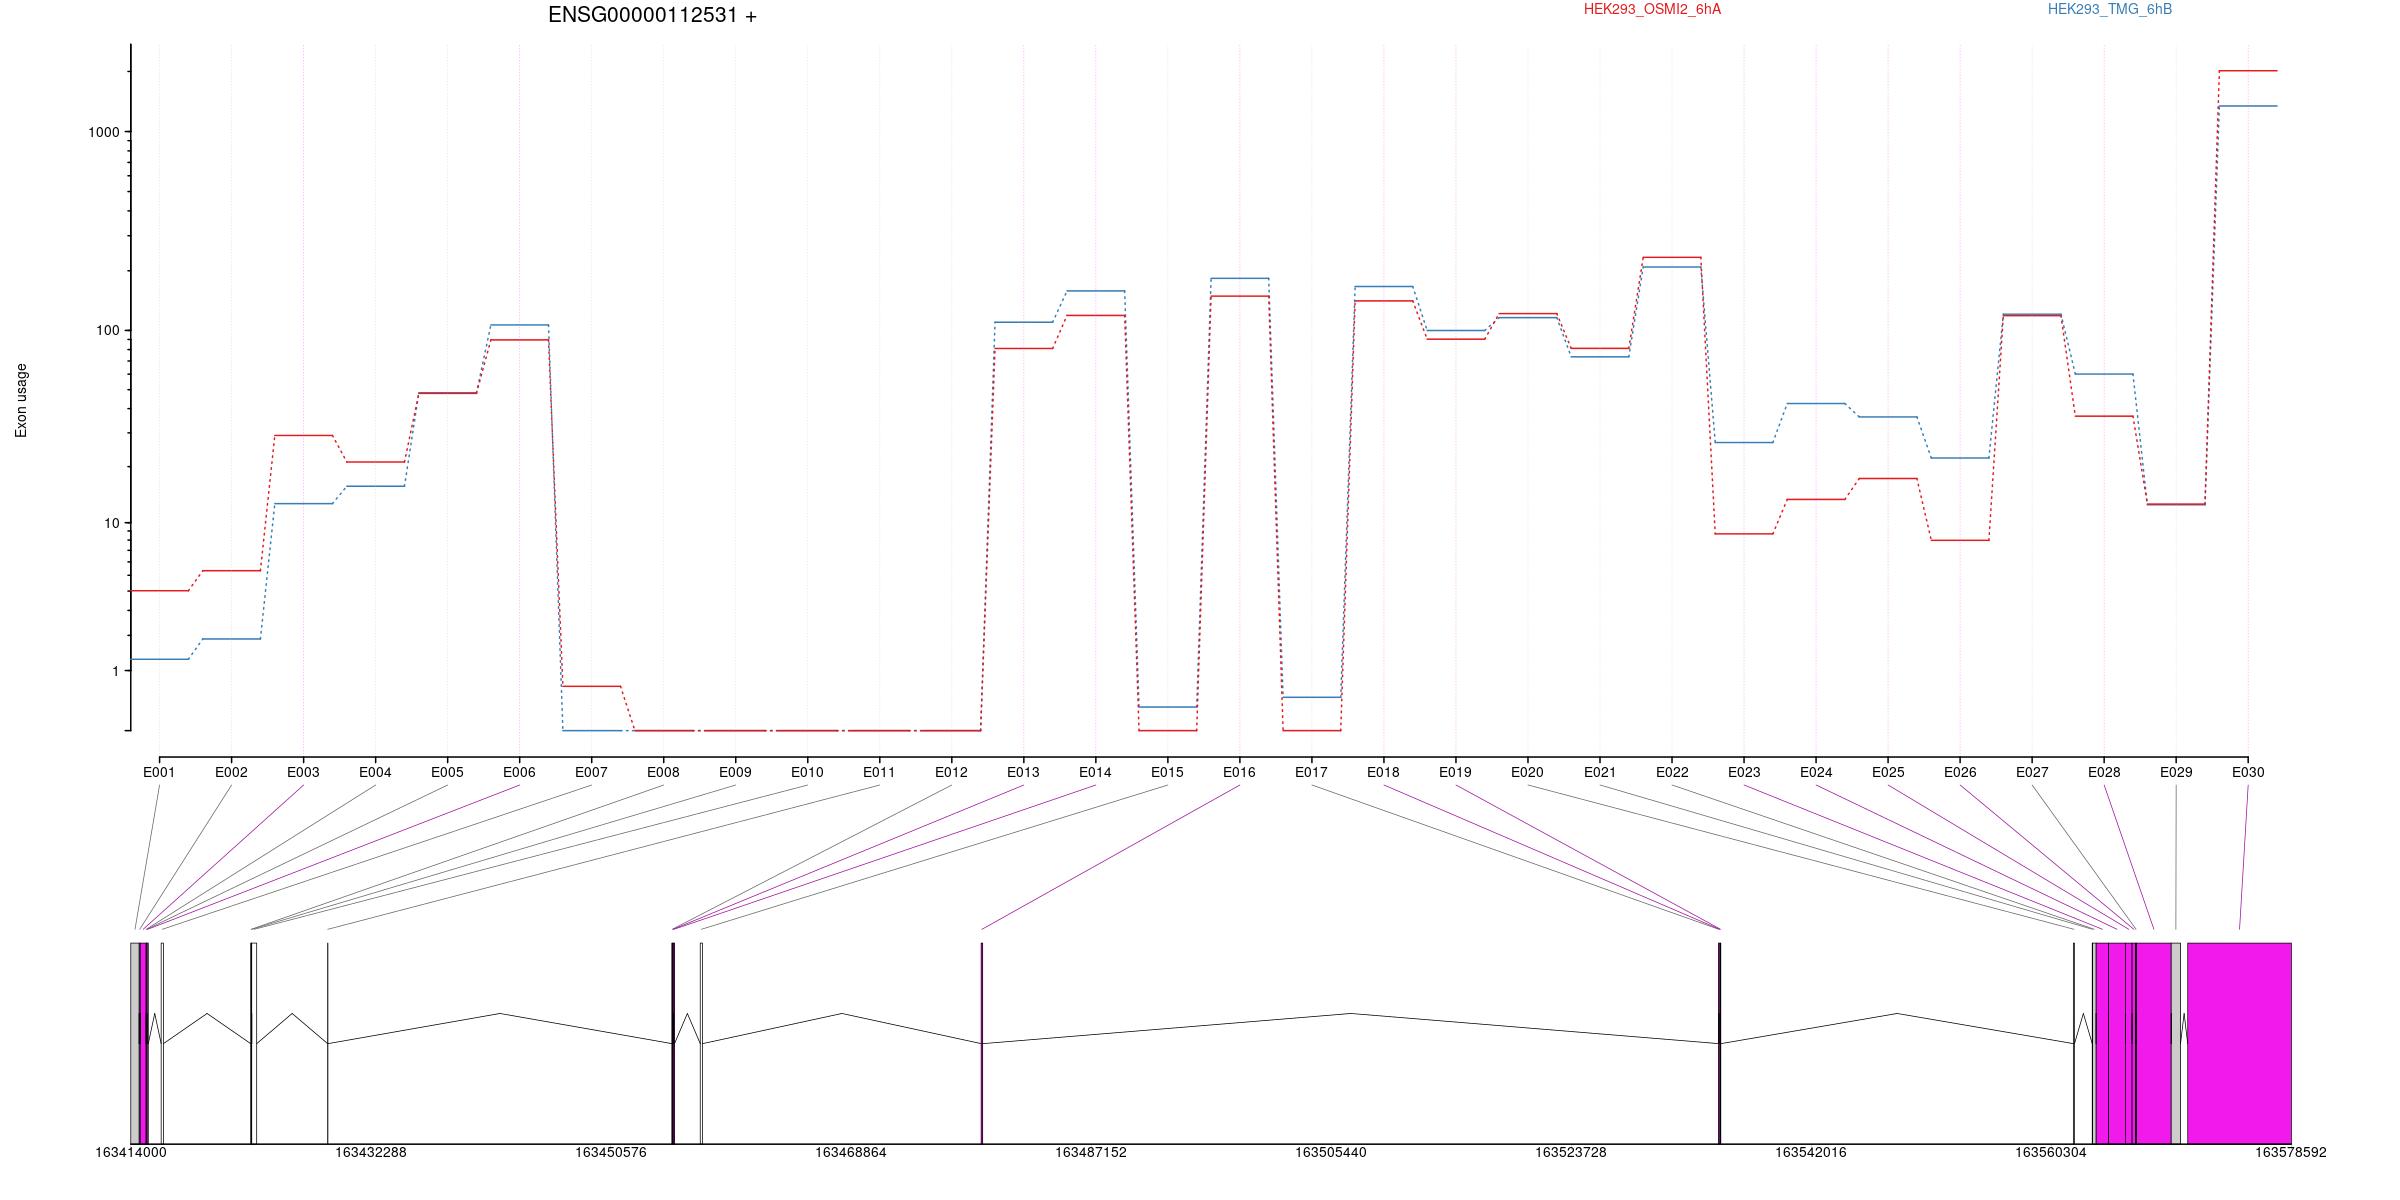Click exon label E006
Screen dimensions: 2400x1200
click(x=519, y=772)
